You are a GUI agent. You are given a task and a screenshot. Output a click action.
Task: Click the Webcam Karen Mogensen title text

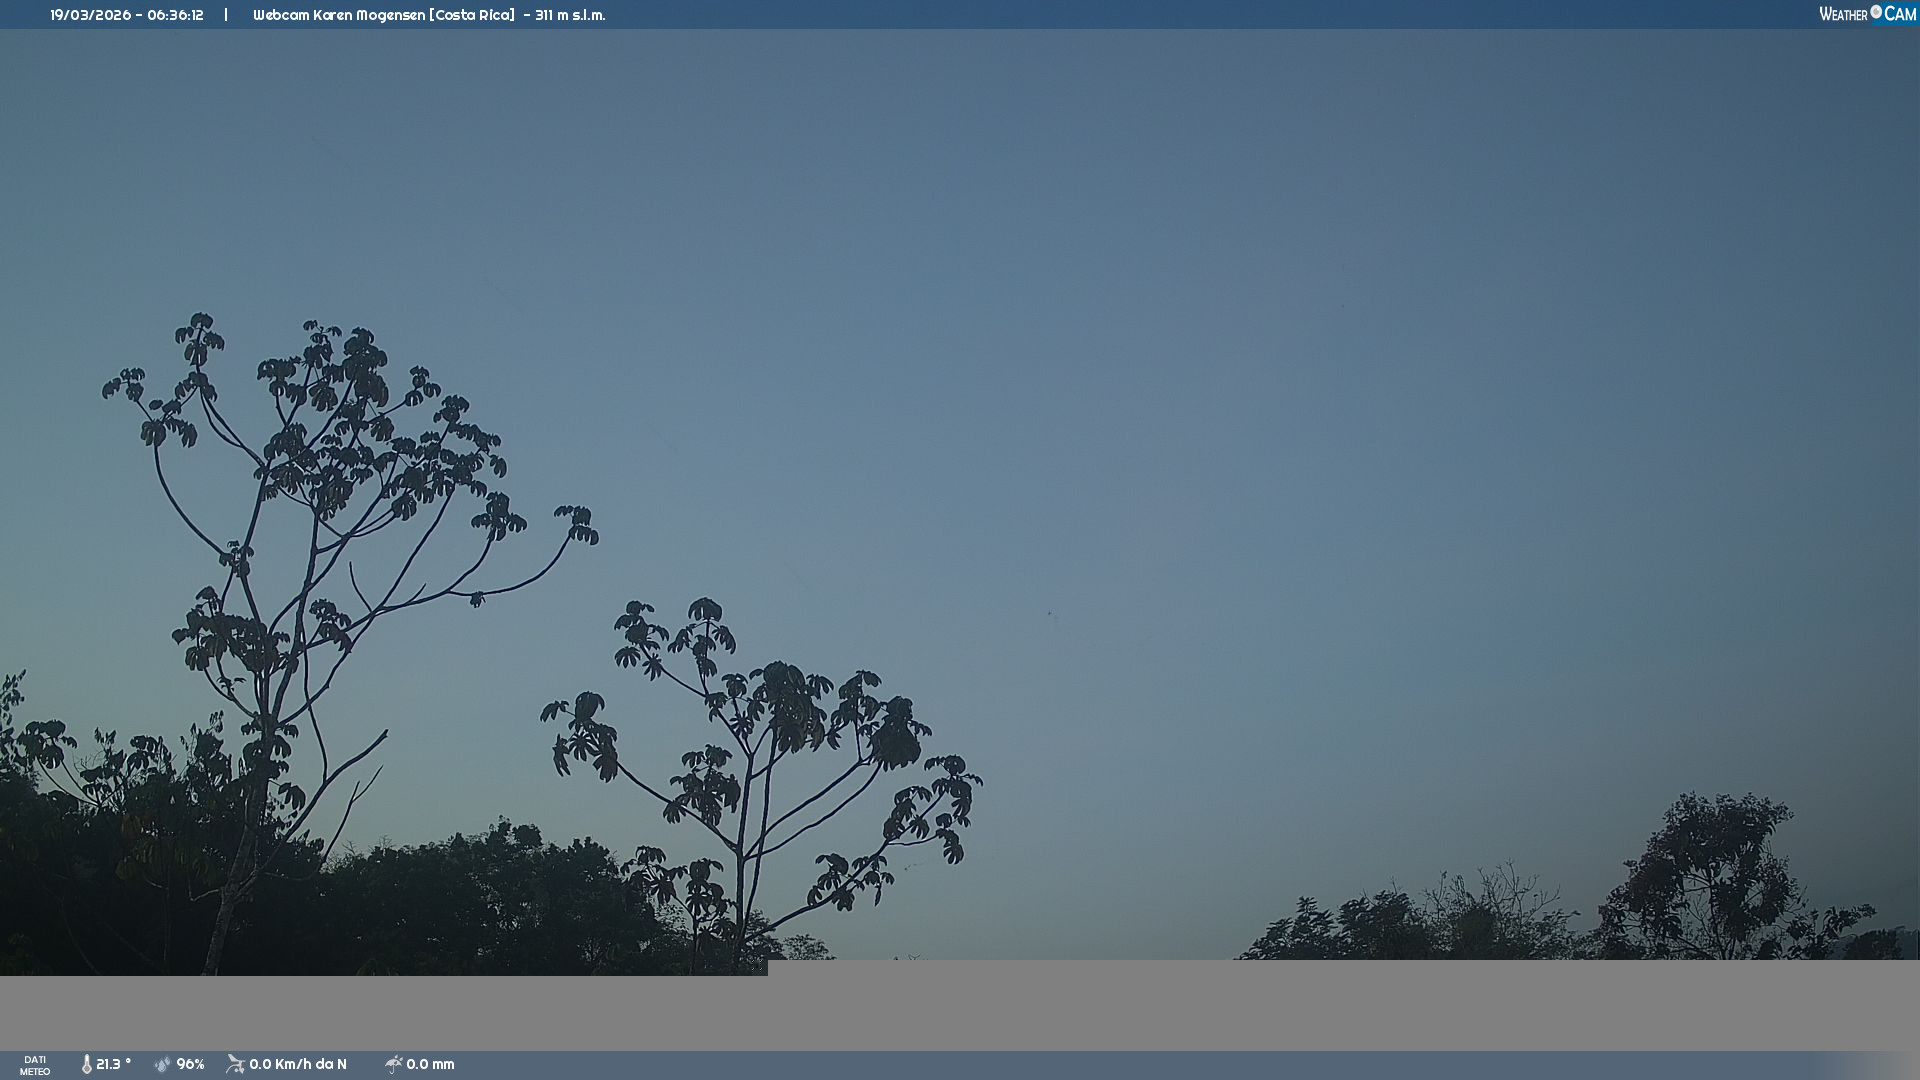[339, 15]
